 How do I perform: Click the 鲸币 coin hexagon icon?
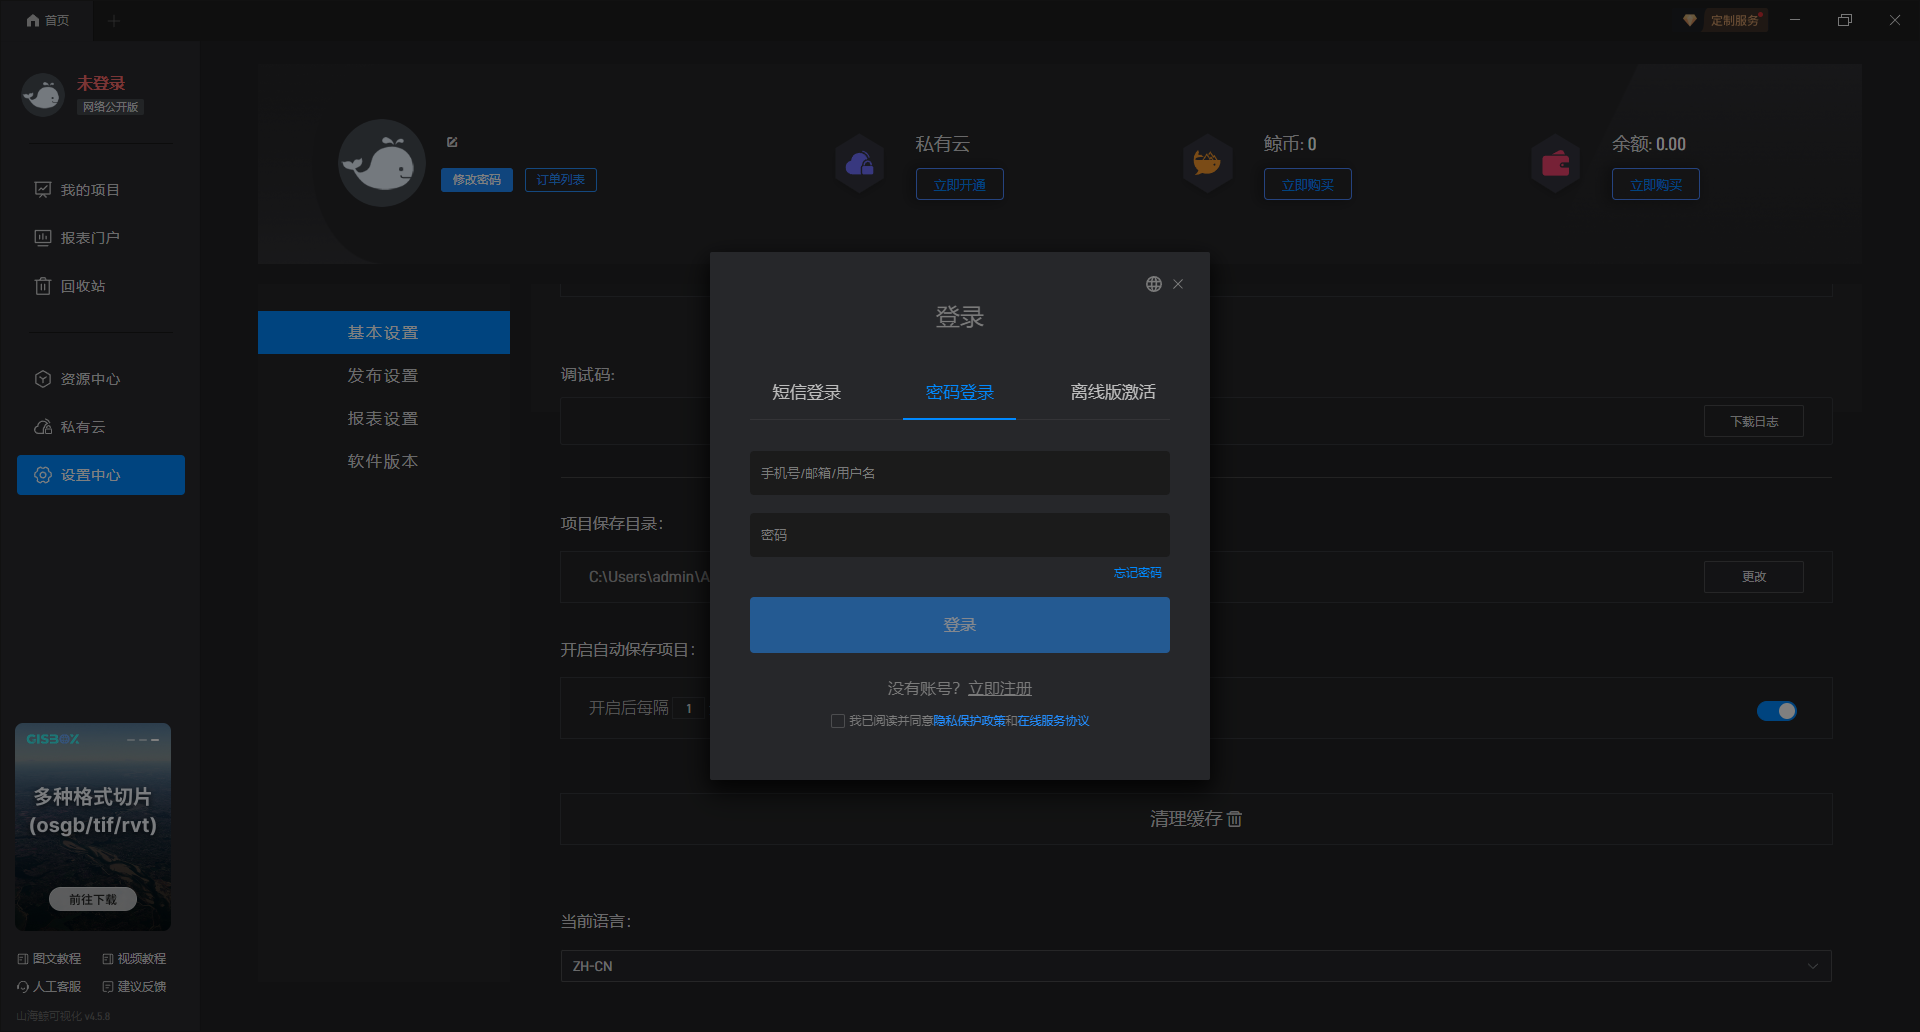click(1207, 164)
